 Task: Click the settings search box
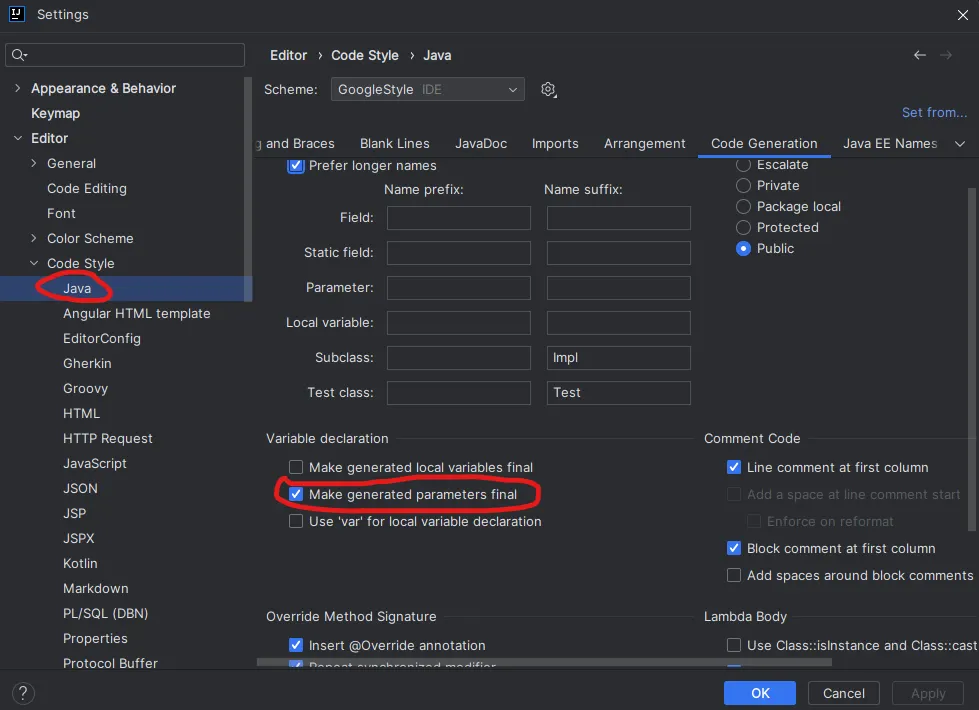pos(125,55)
